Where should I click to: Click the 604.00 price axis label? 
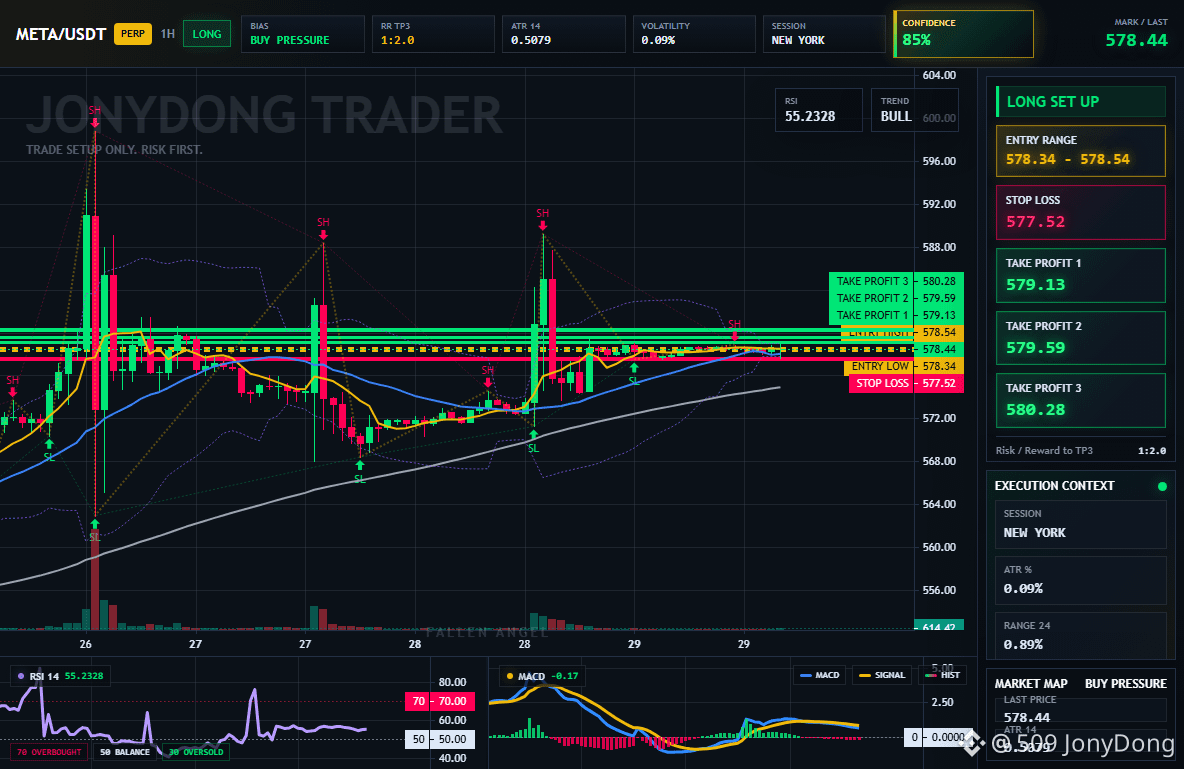pyautogui.click(x=939, y=75)
